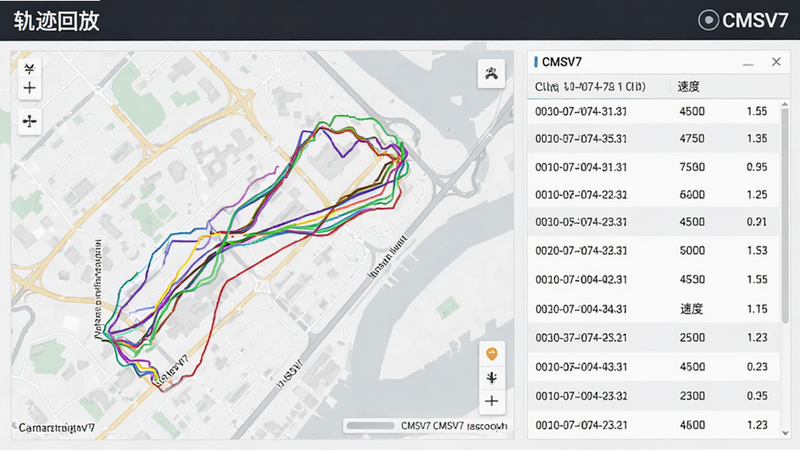Click the first column header in the table
The width and height of the screenshot is (800, 450).
click(x=590, y=87)
